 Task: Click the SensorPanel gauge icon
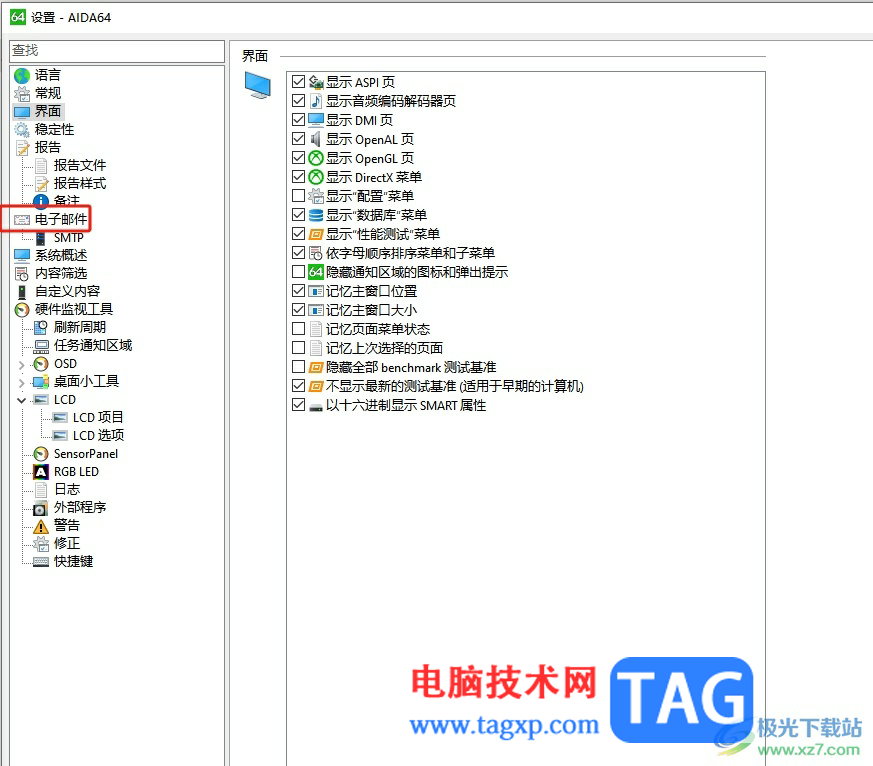tap(41, 454)
